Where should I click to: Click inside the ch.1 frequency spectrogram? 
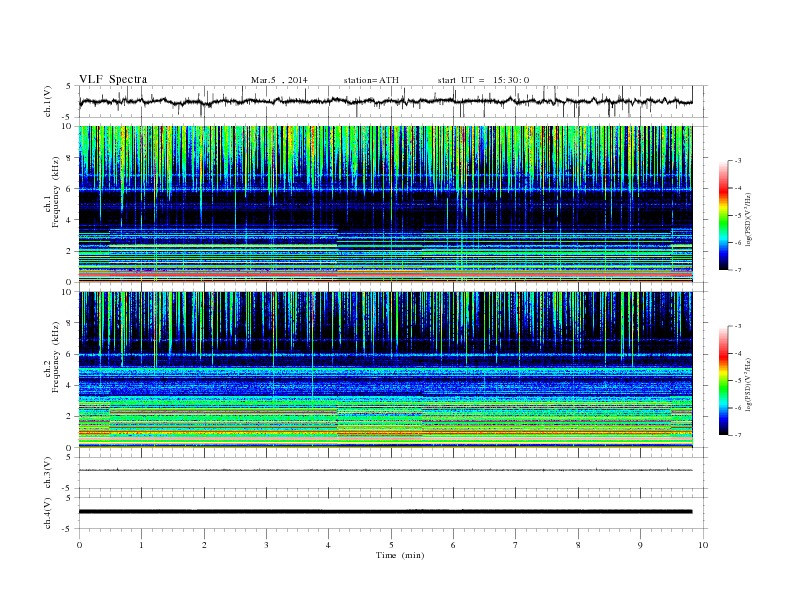click(x=385, y=204)
